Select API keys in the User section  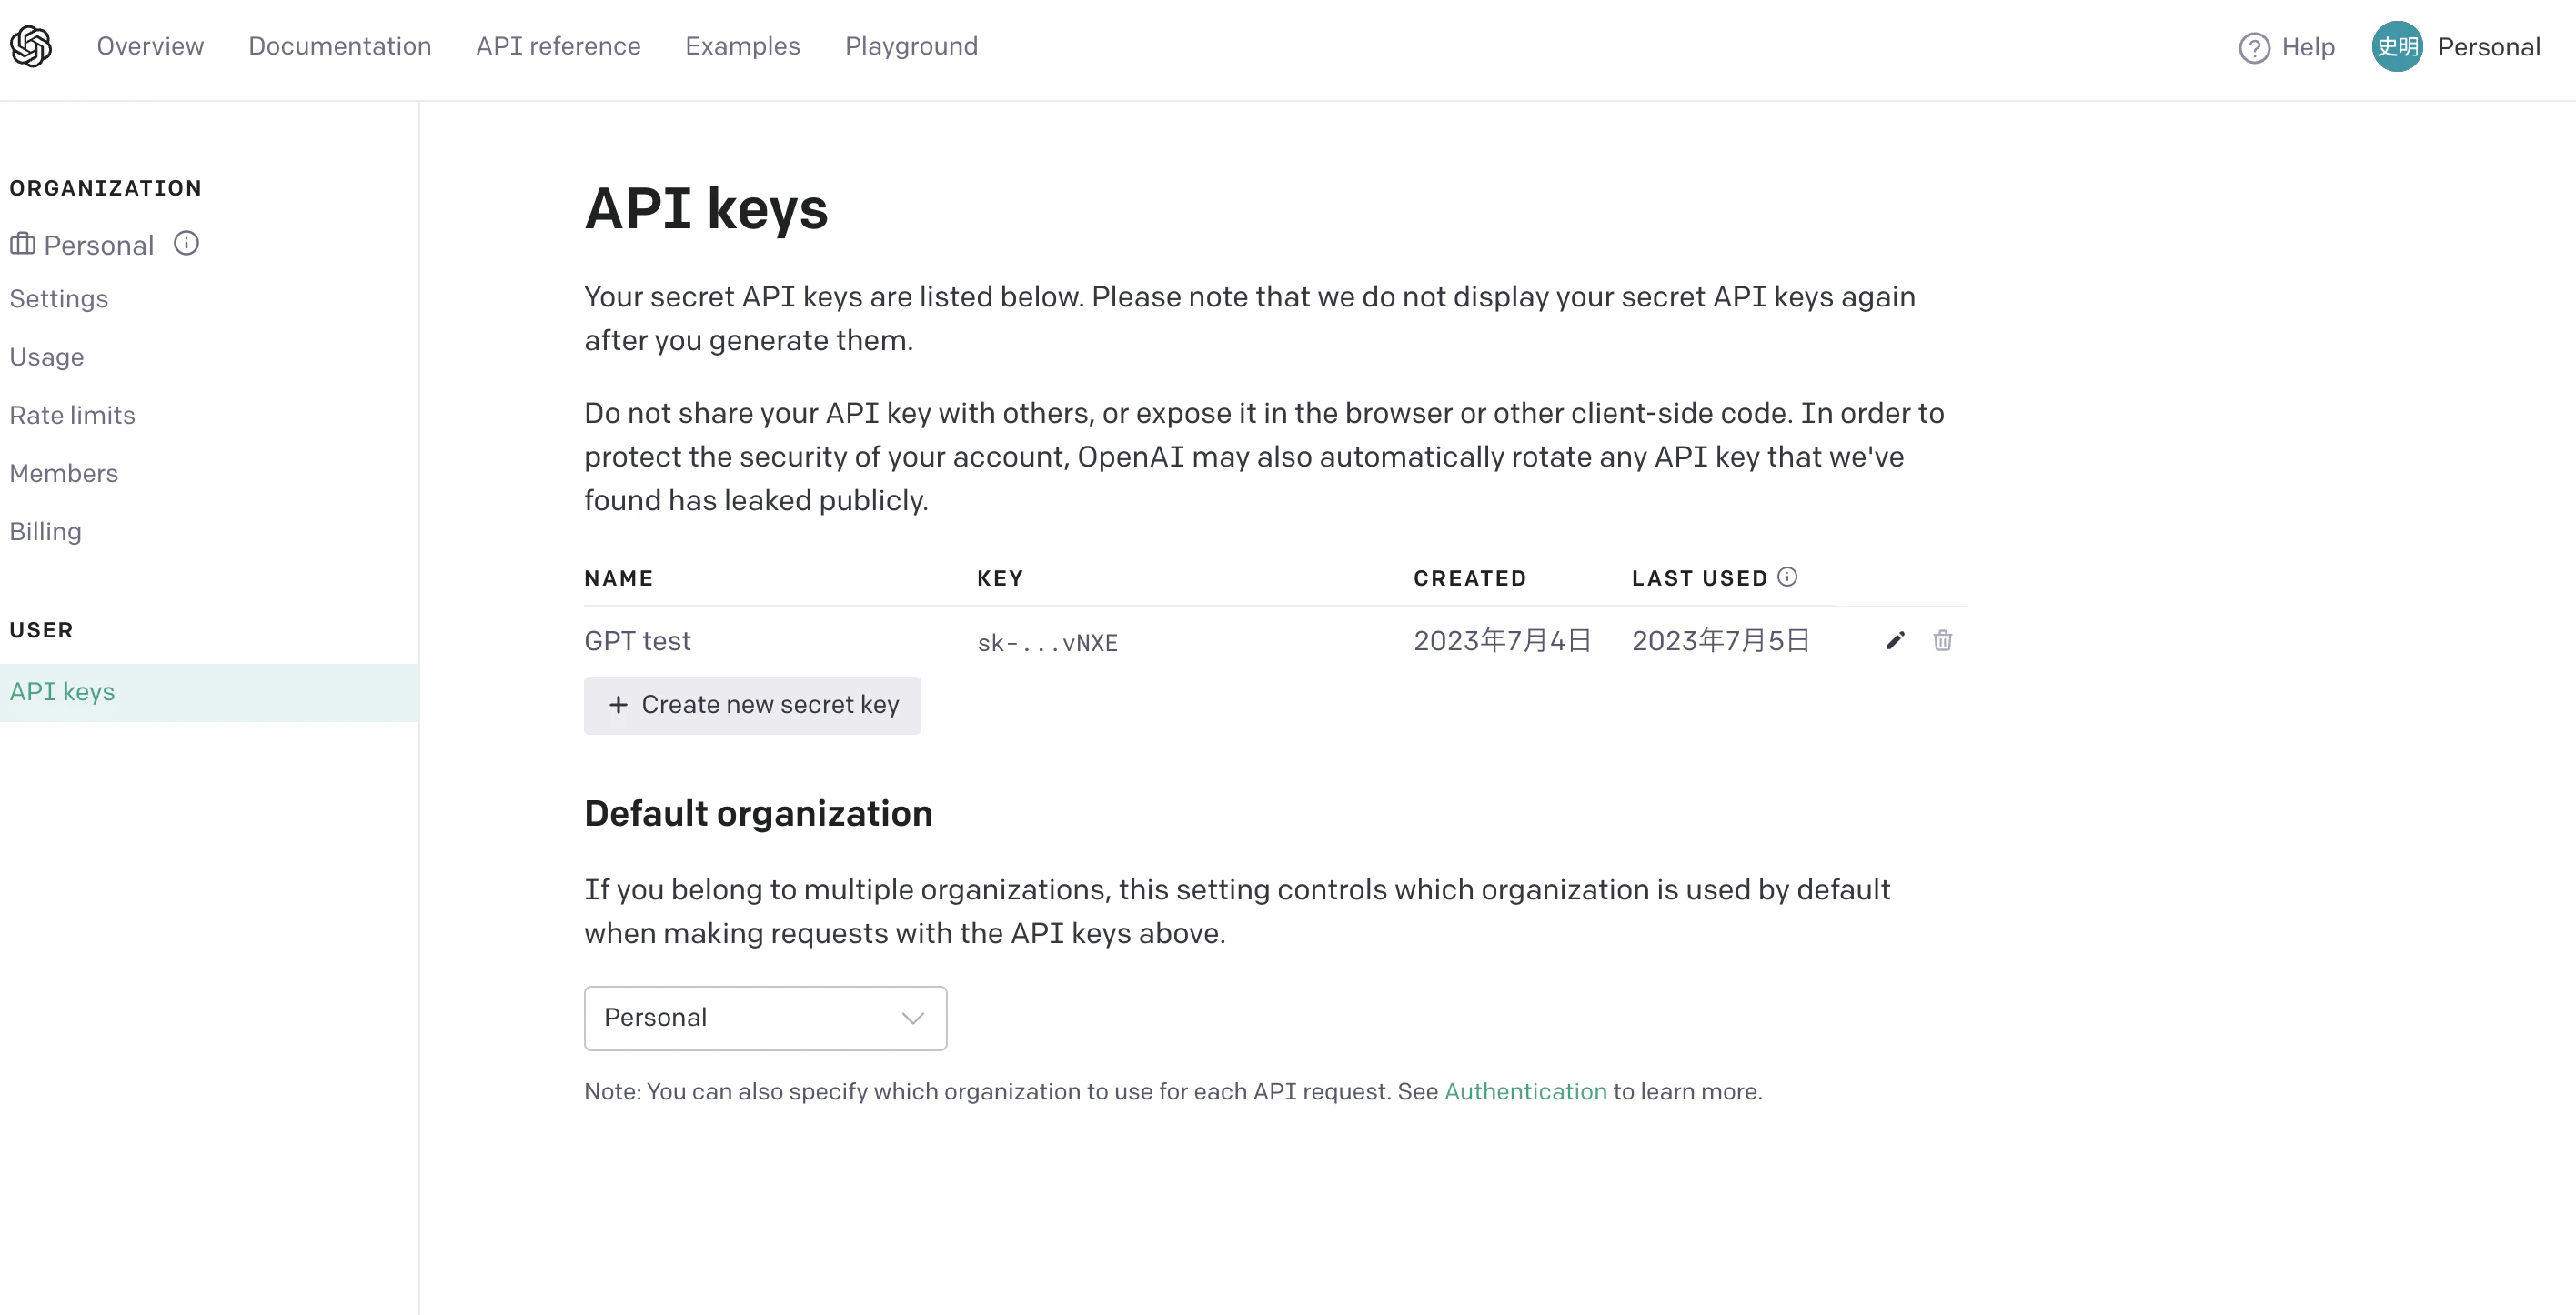tap(209, 692)
